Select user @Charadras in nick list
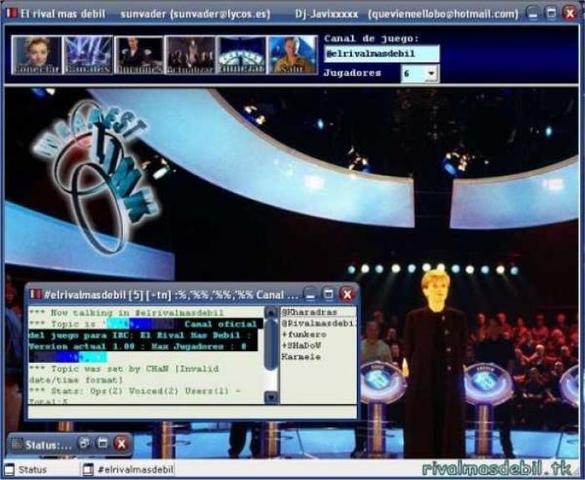This screenshot has width=585, height=480. pyautogui.click(x=309, y=312)
